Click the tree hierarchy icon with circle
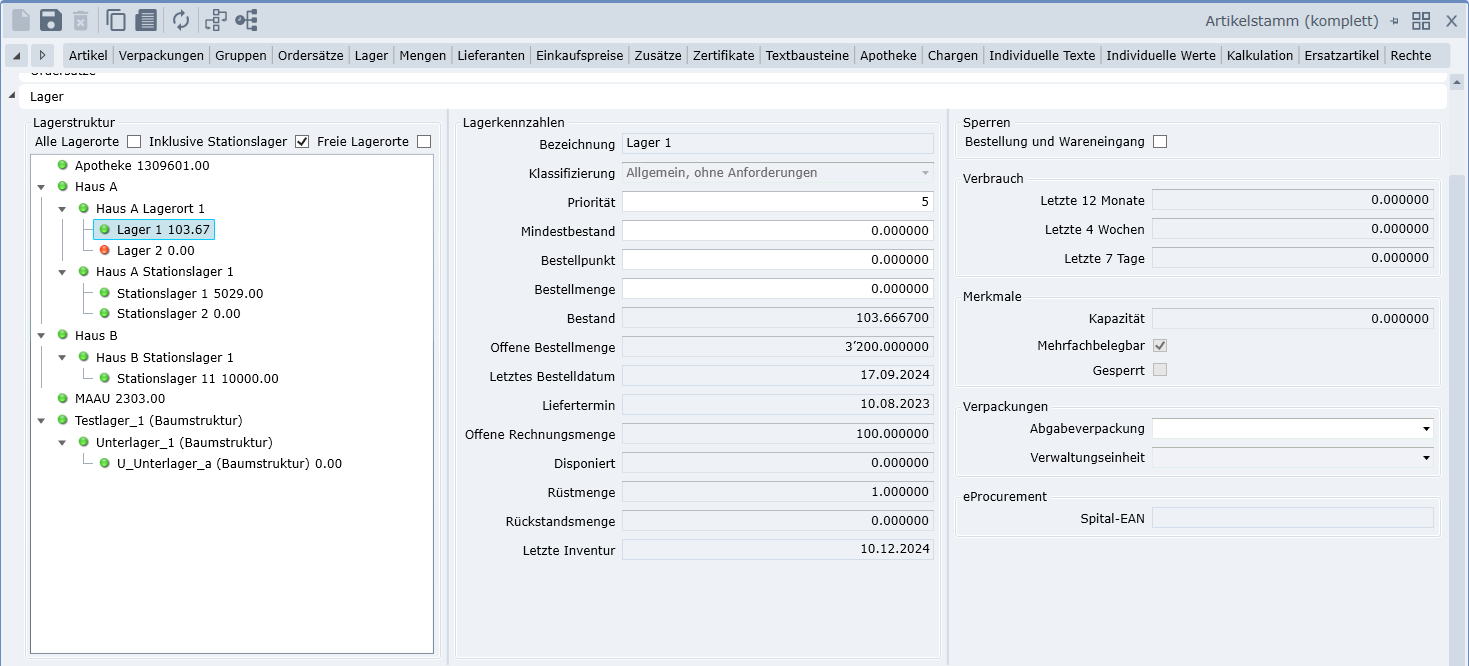 (246, 20)
